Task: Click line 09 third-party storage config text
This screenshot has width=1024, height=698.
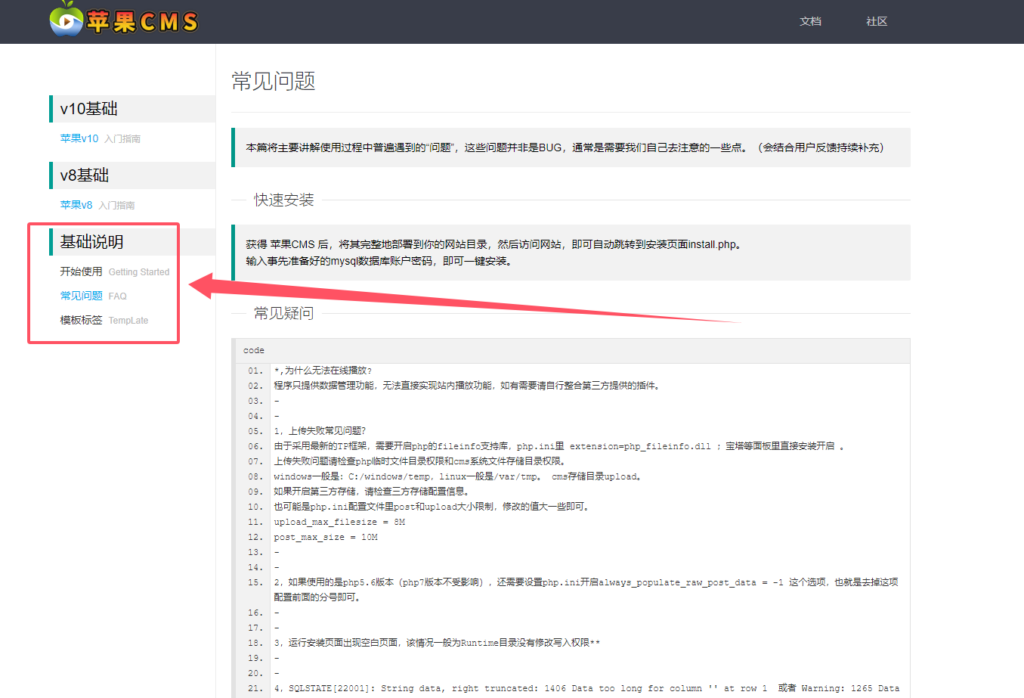Action: point(372,492)
